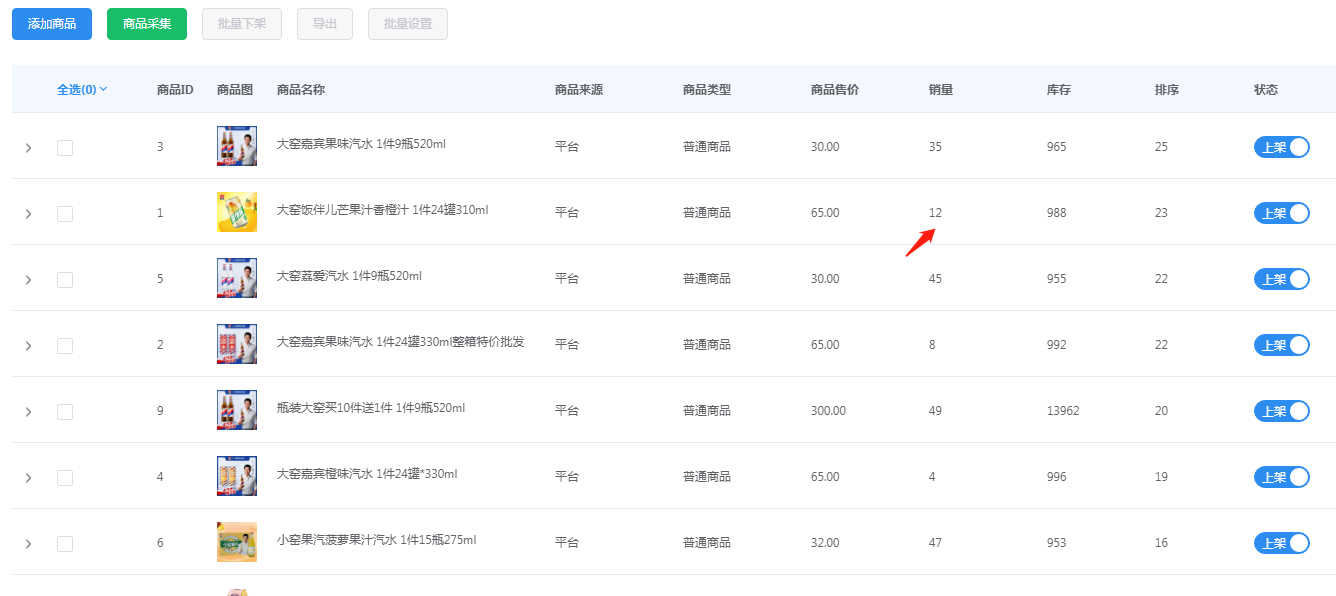Open image for 瓶装大窑买10件送1件
The width and height of the screenshot is (1336, 596).
[x=237, y=410]
